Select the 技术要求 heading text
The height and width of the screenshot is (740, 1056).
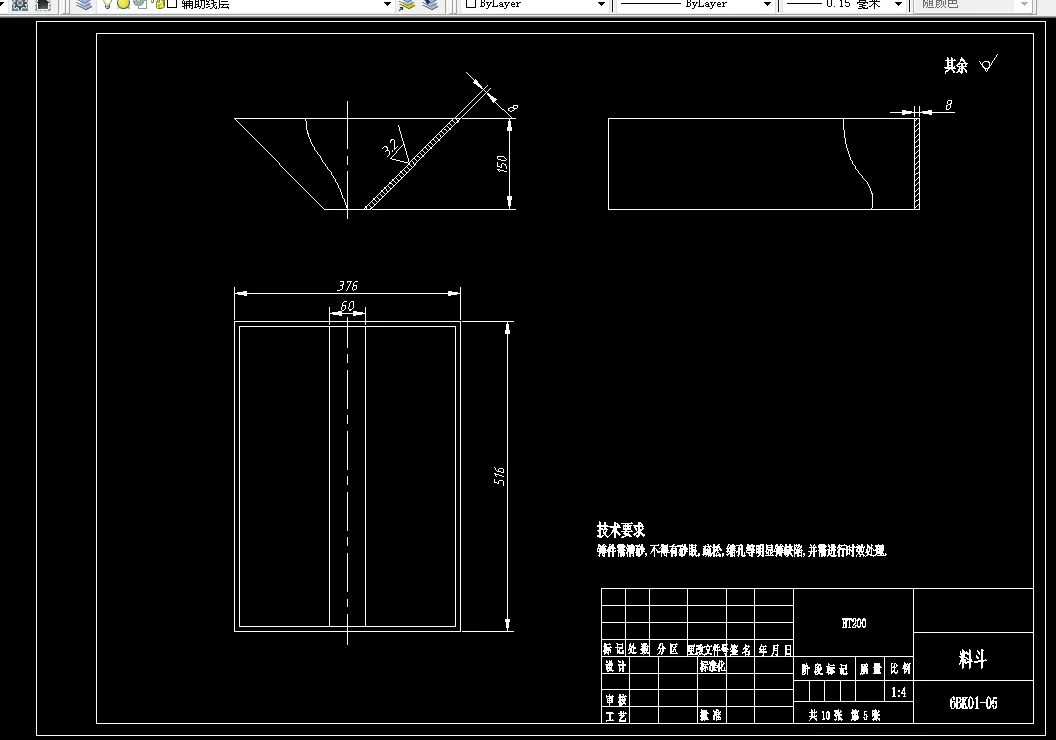620,530
